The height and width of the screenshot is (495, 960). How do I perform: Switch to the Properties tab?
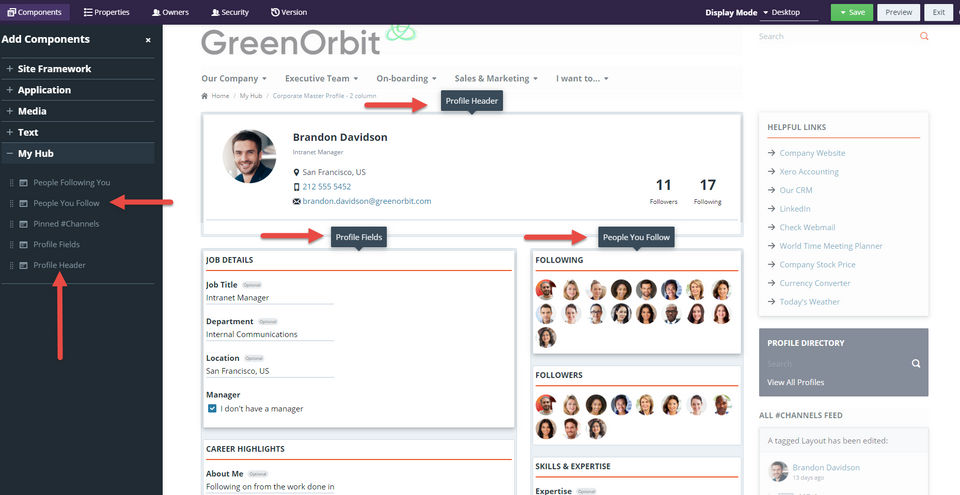pyautogui.click(x=107, y=12)
